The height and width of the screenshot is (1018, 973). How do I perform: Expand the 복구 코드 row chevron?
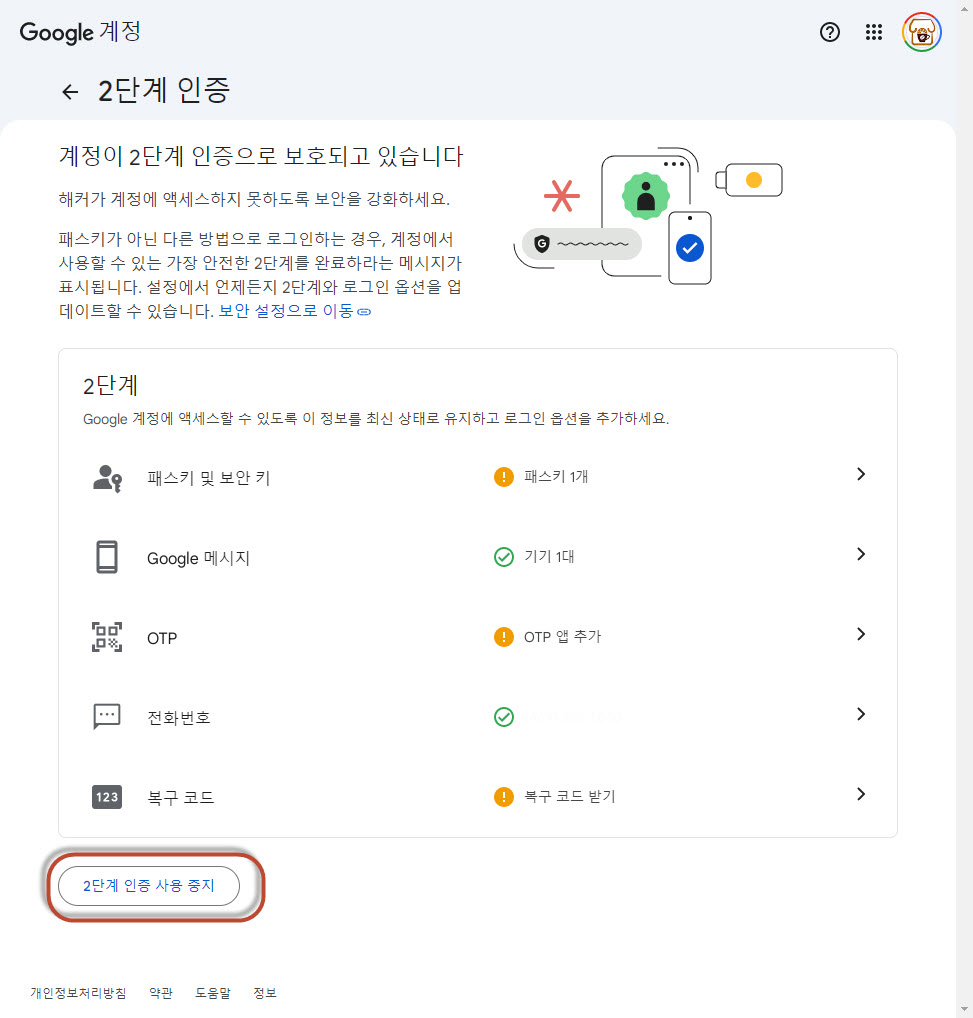tap(860, 795)
